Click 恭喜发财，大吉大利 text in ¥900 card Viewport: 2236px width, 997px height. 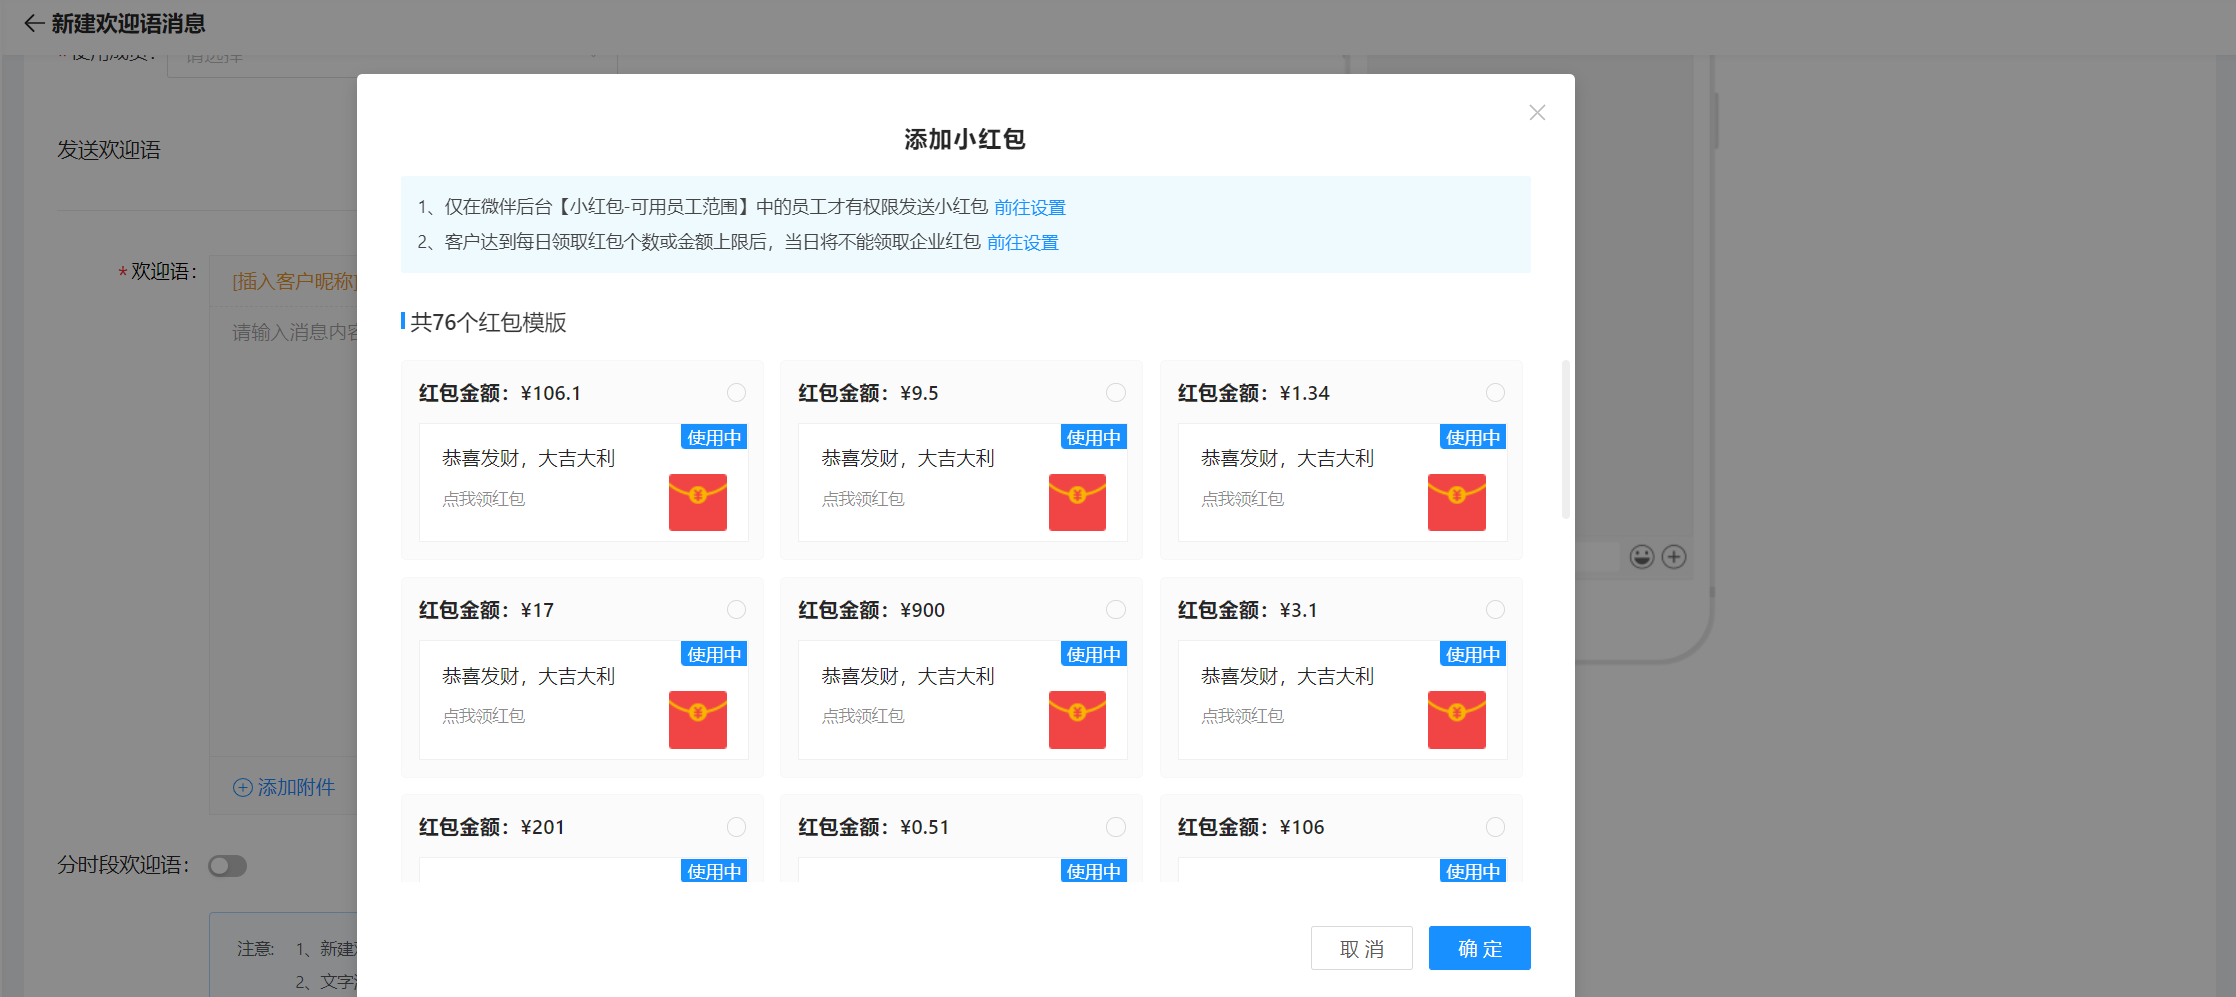[x=908, y=676]
